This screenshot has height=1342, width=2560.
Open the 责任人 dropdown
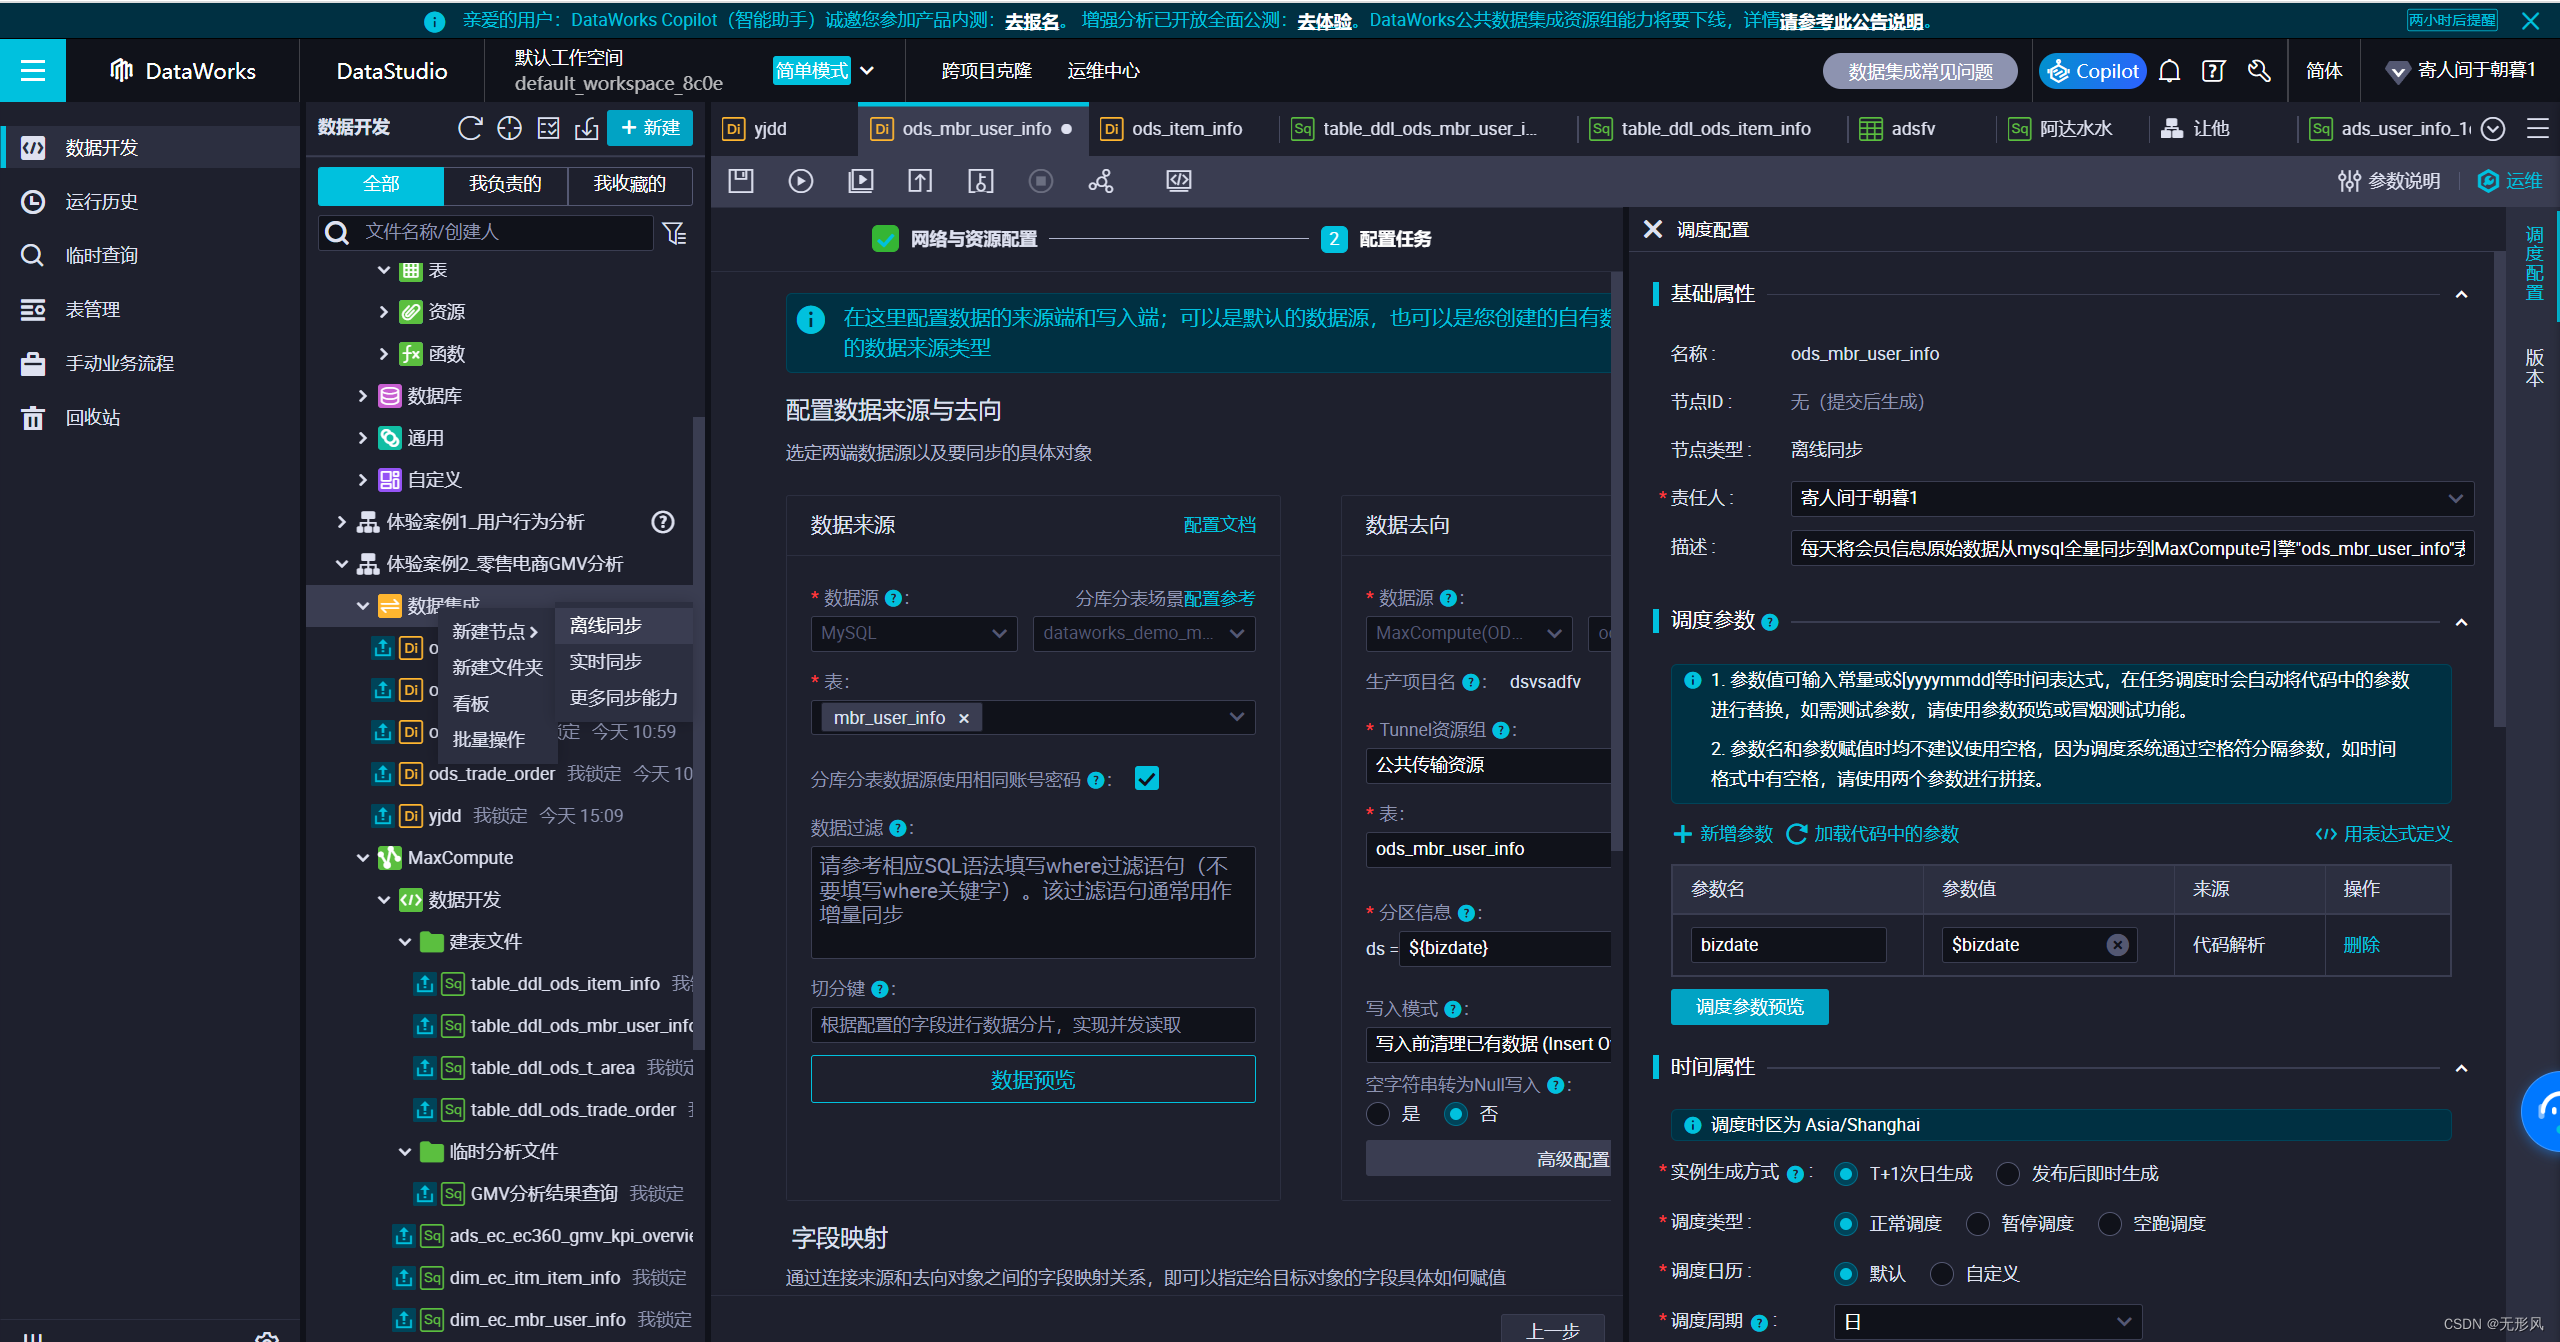tap(2132, 498)
